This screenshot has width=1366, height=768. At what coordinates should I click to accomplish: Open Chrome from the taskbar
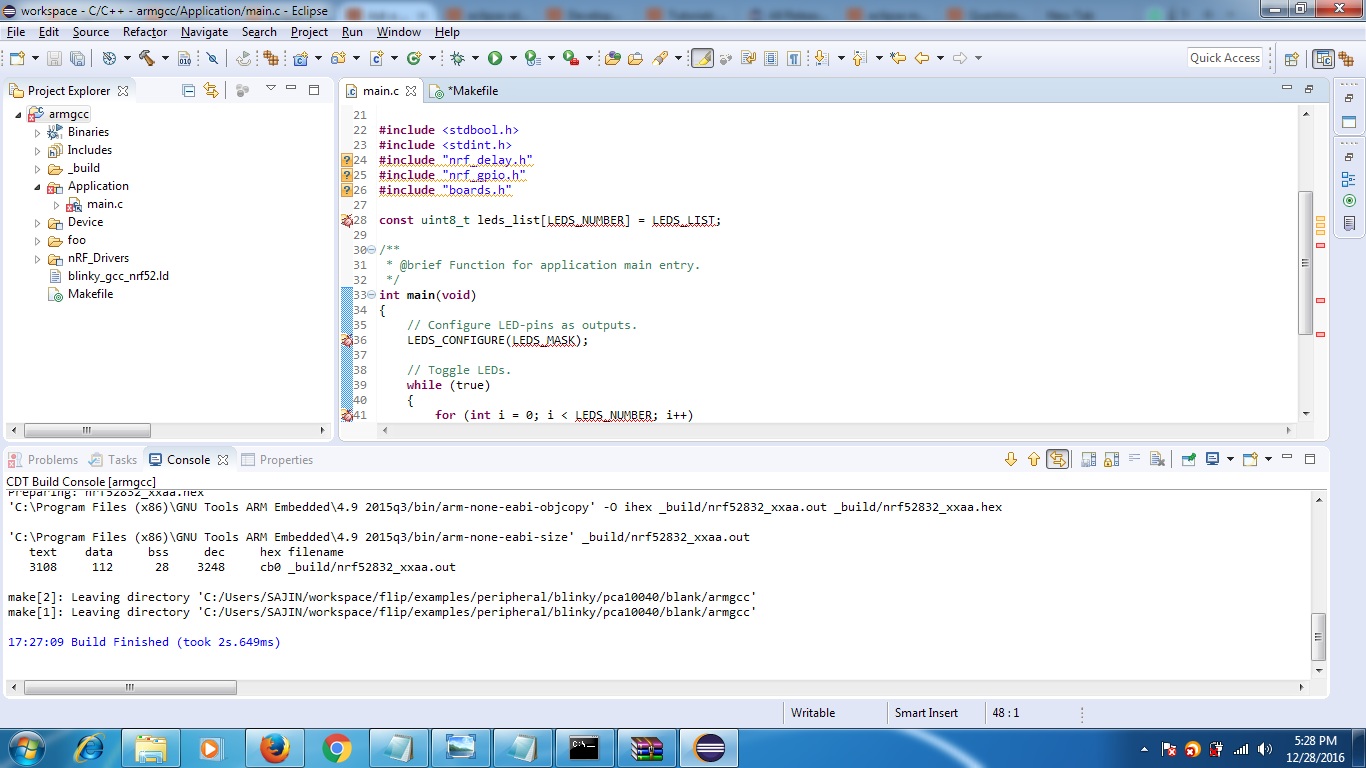point(337,748)
